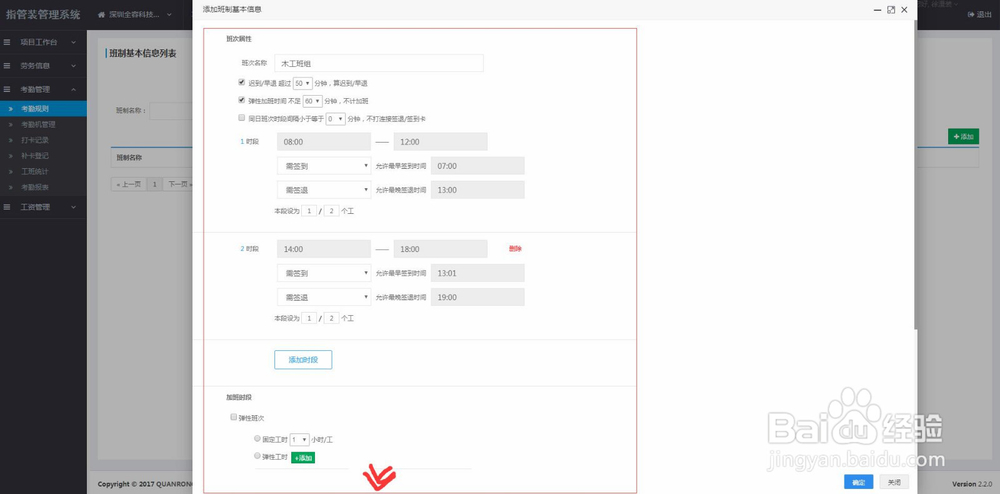Click the 关闭 button in the dialog footer
Image resolution: width=1000 pixels, height=494 pixels.
click(x=894, y=483)
